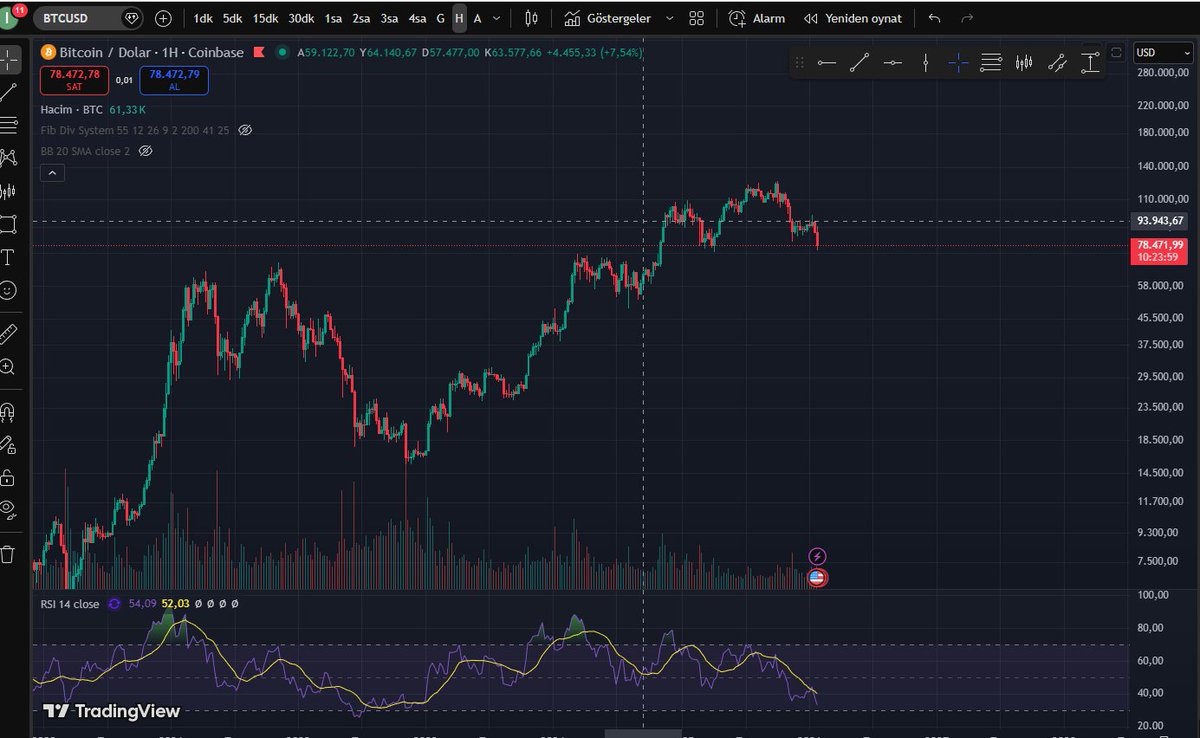The image size is (1200, 738).
Task: Select trend line in floating toolbar
Action: click(859, 63)
